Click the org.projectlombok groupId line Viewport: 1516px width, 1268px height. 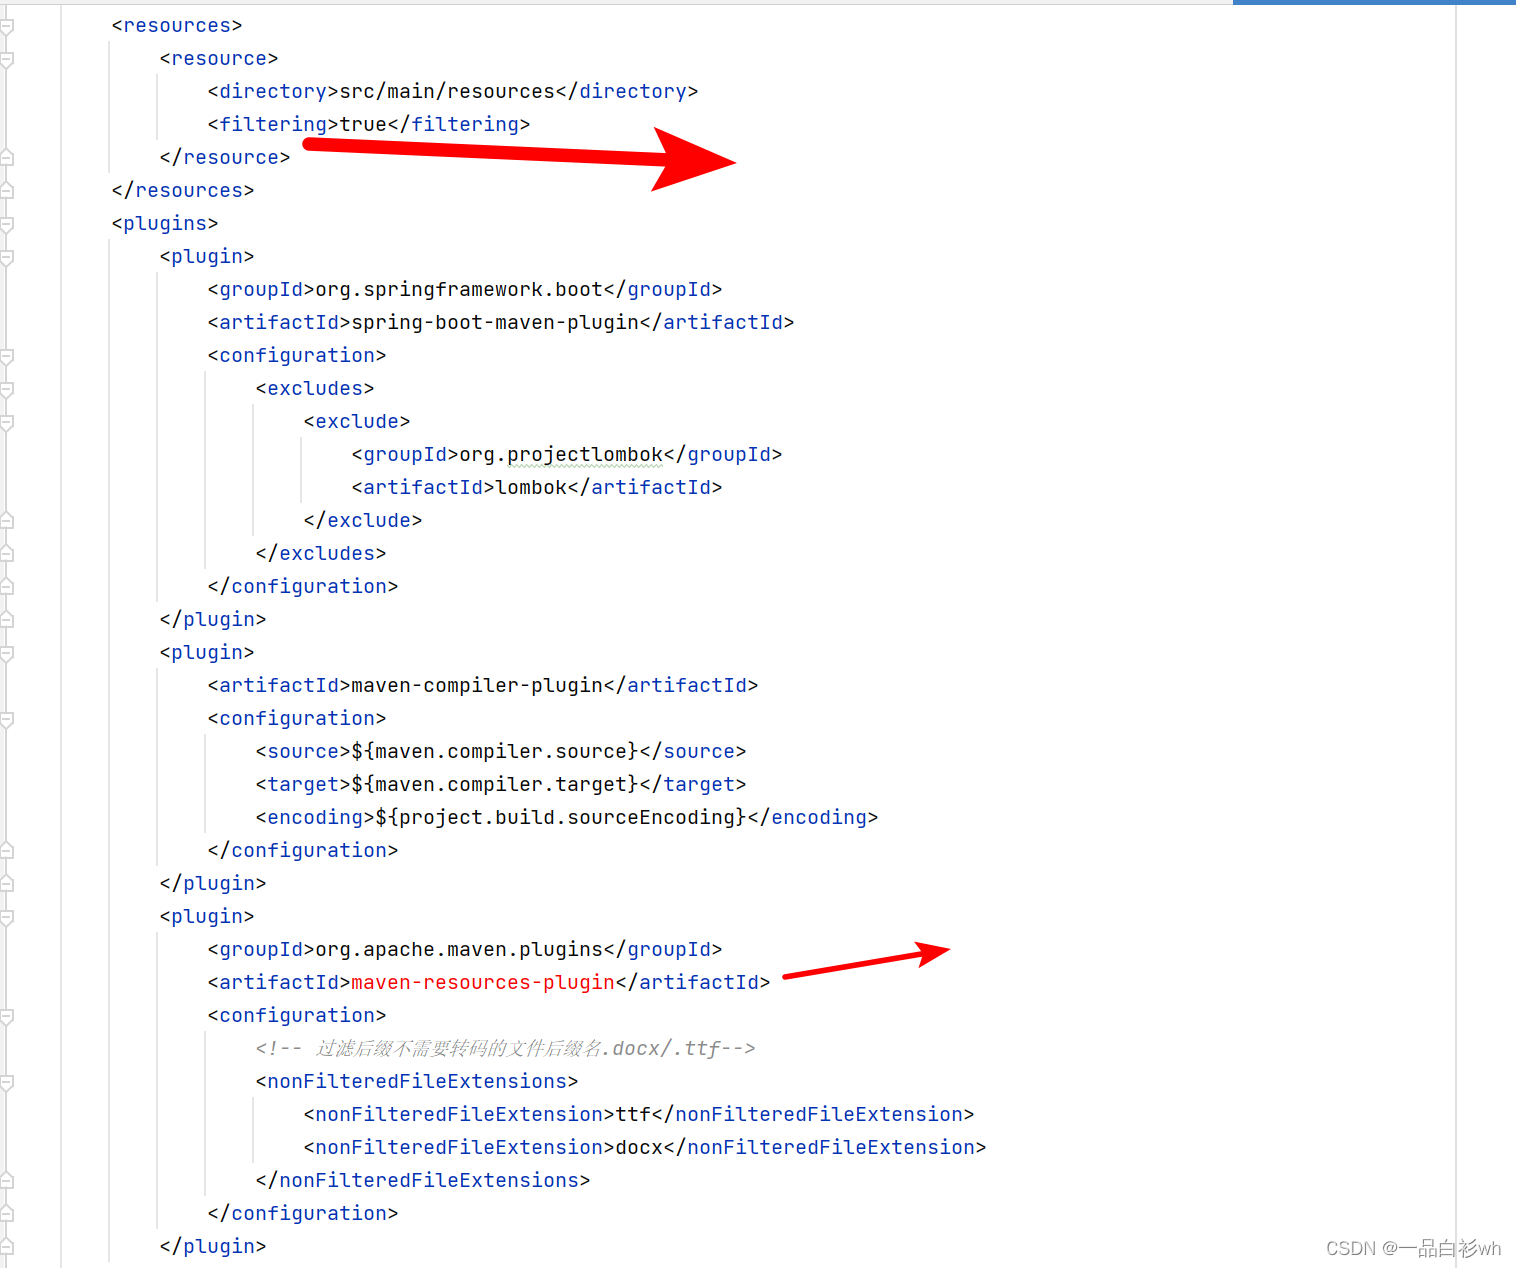567,454
